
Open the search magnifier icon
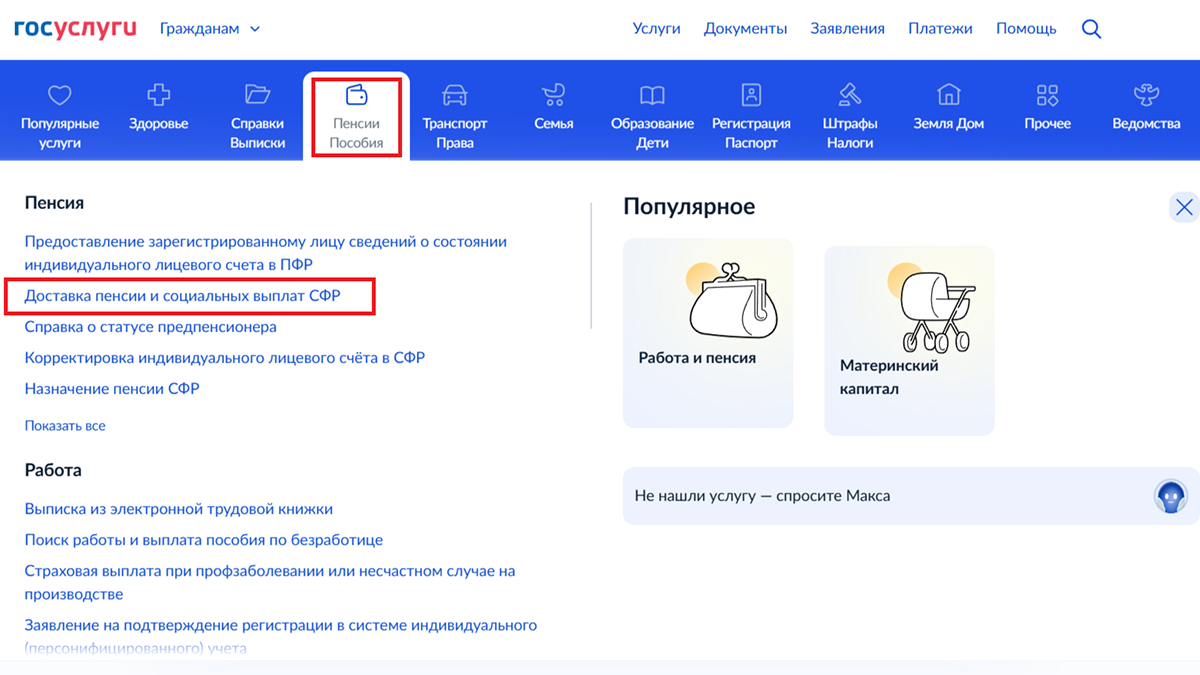click(1091, 29)
